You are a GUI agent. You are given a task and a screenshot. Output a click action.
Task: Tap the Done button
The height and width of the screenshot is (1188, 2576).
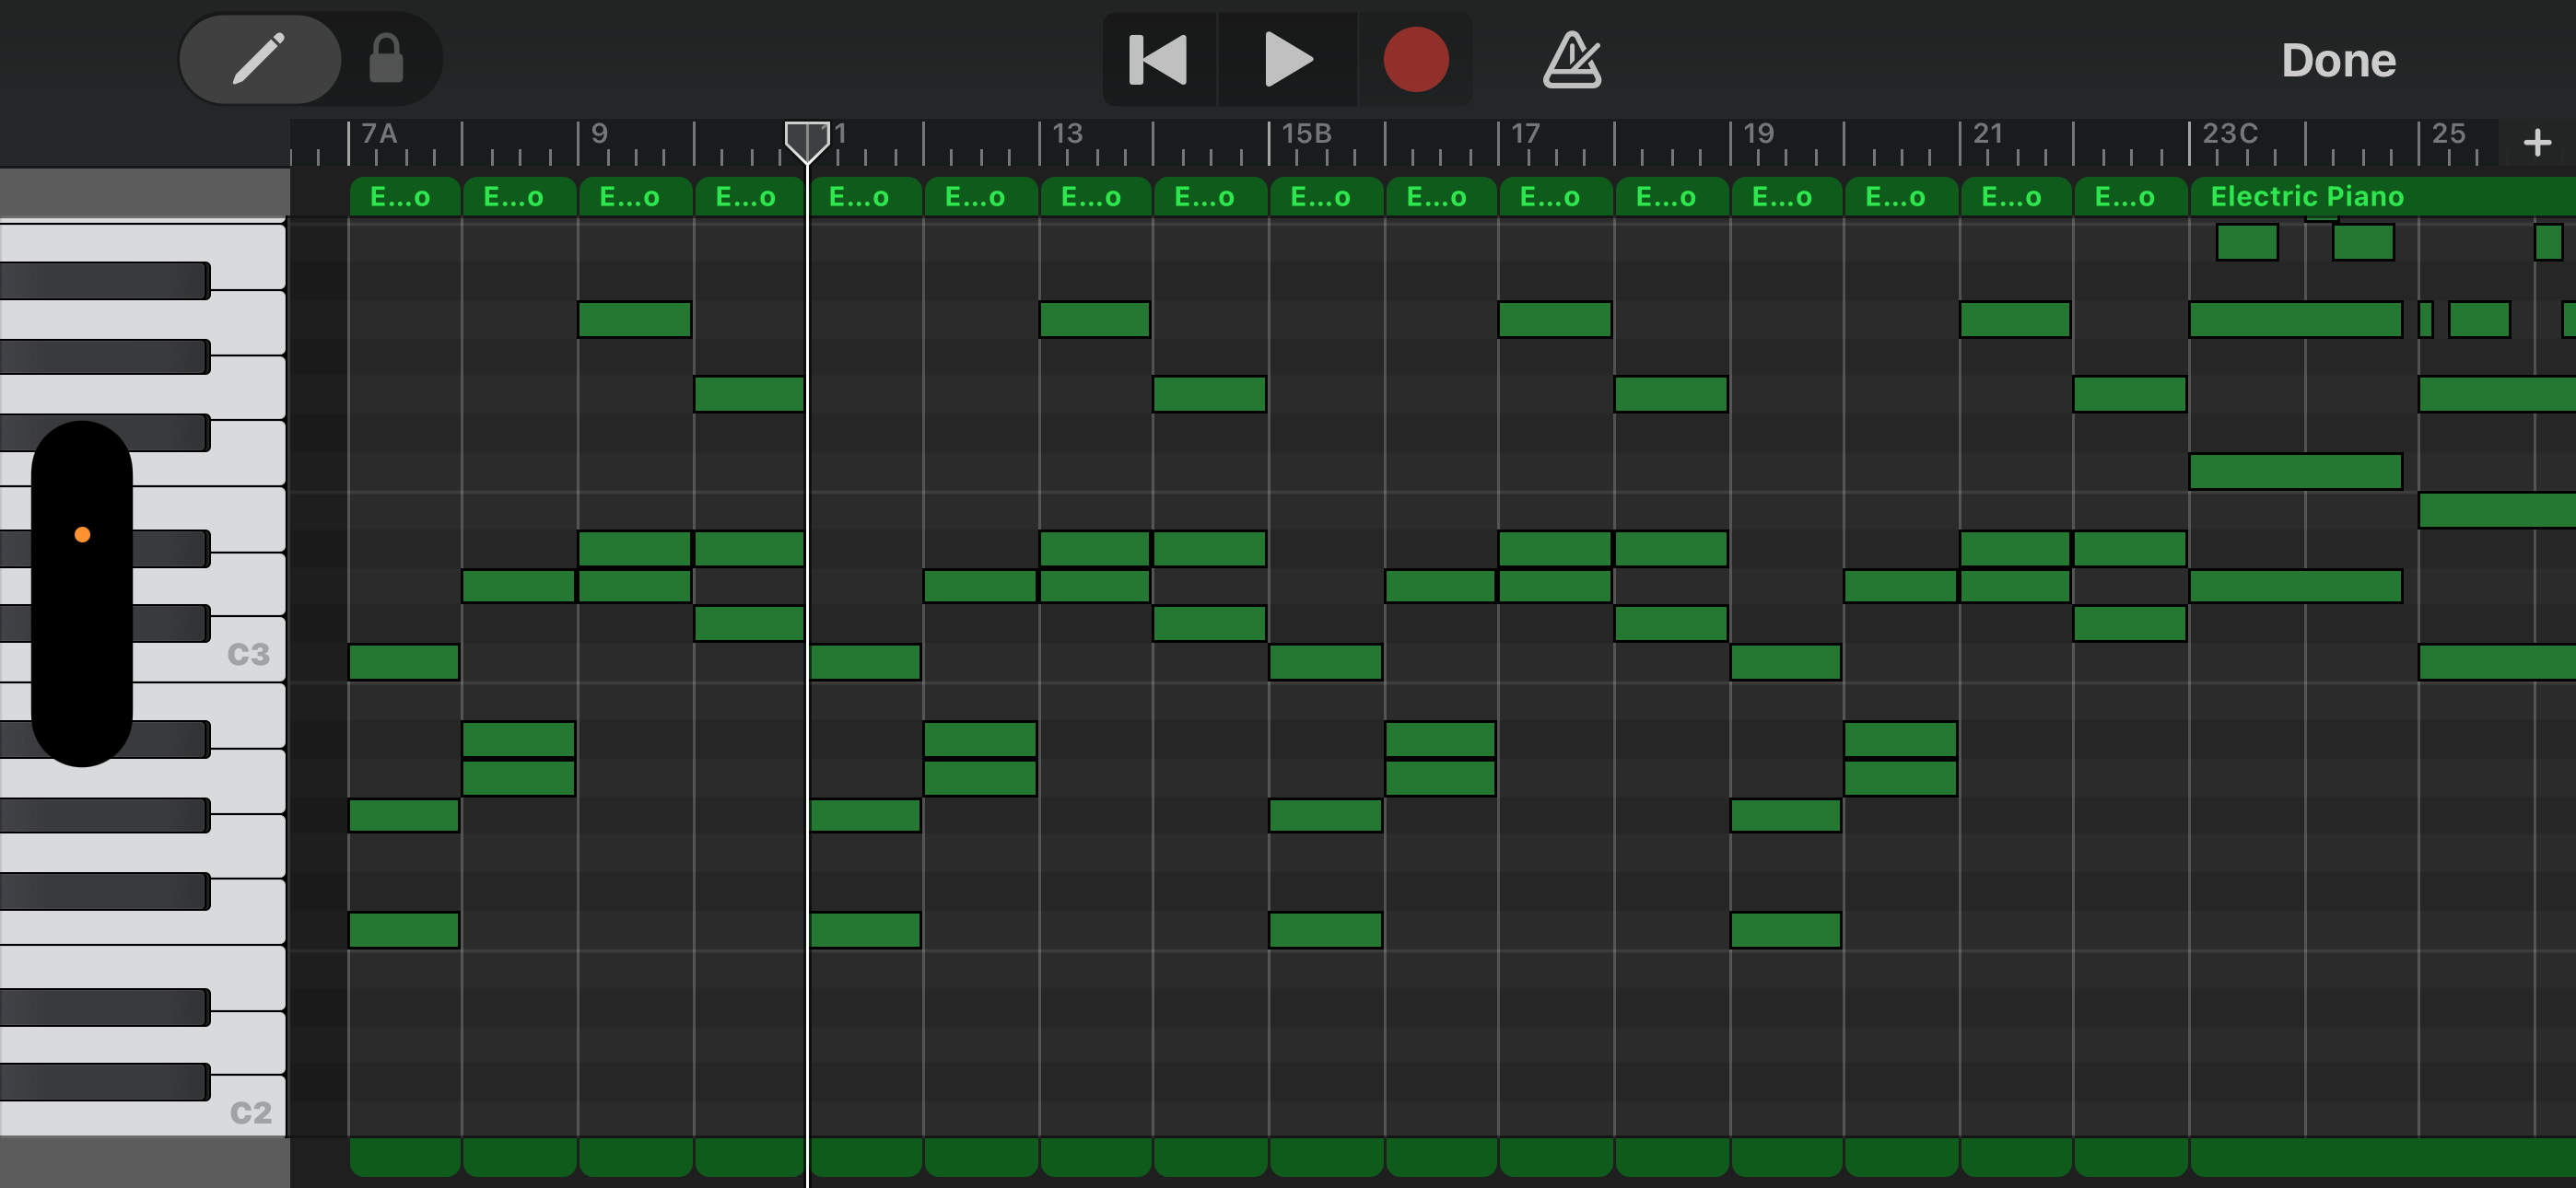(x=2337, y=61)
